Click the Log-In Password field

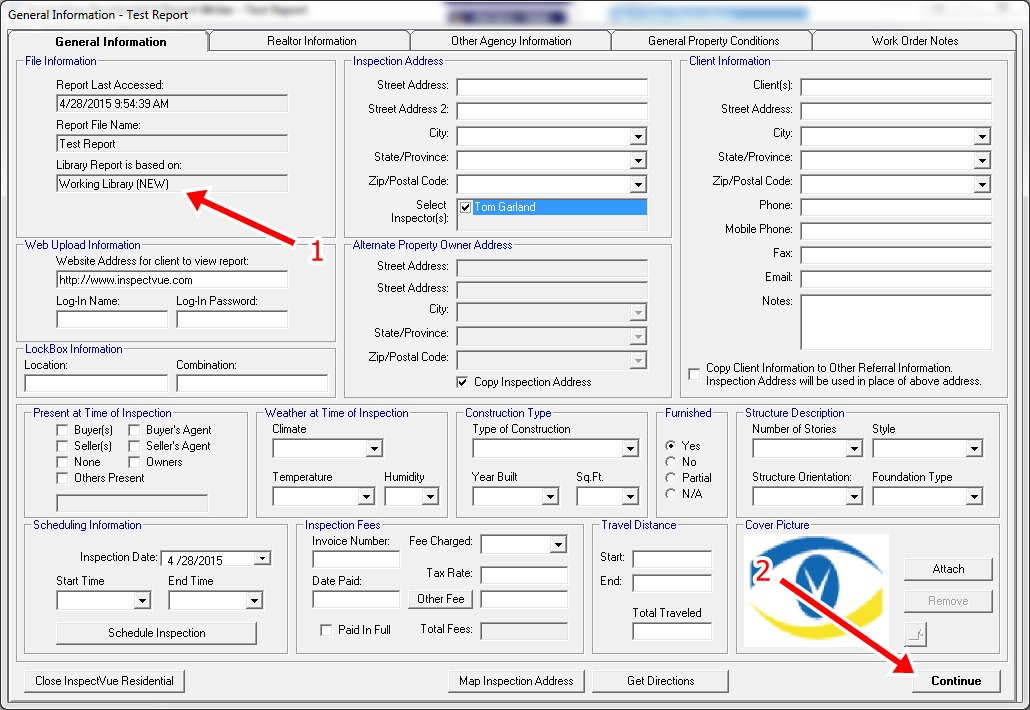pyautogui.click(x=232, y=320)
